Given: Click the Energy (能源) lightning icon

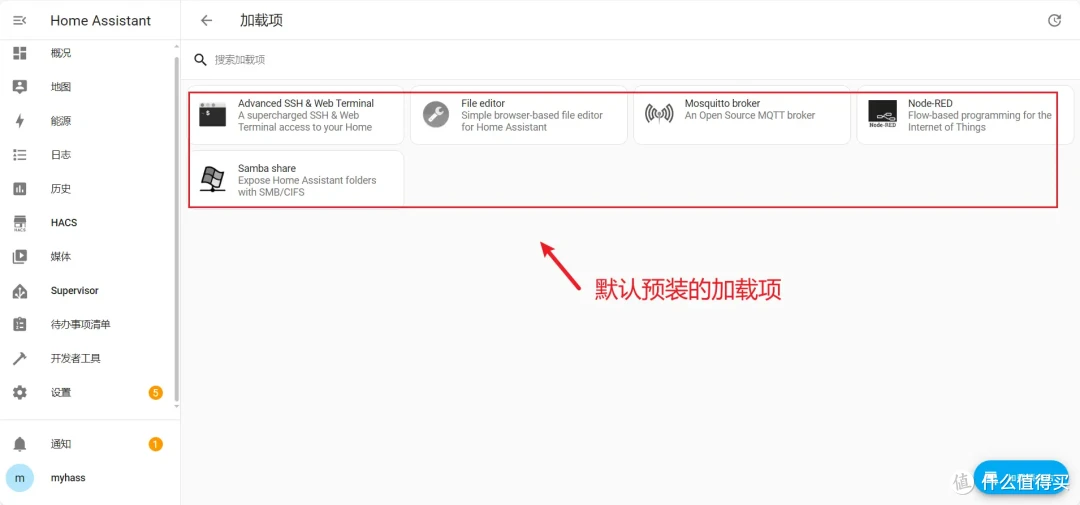Looking at the screenshot, I should (20, 121).
